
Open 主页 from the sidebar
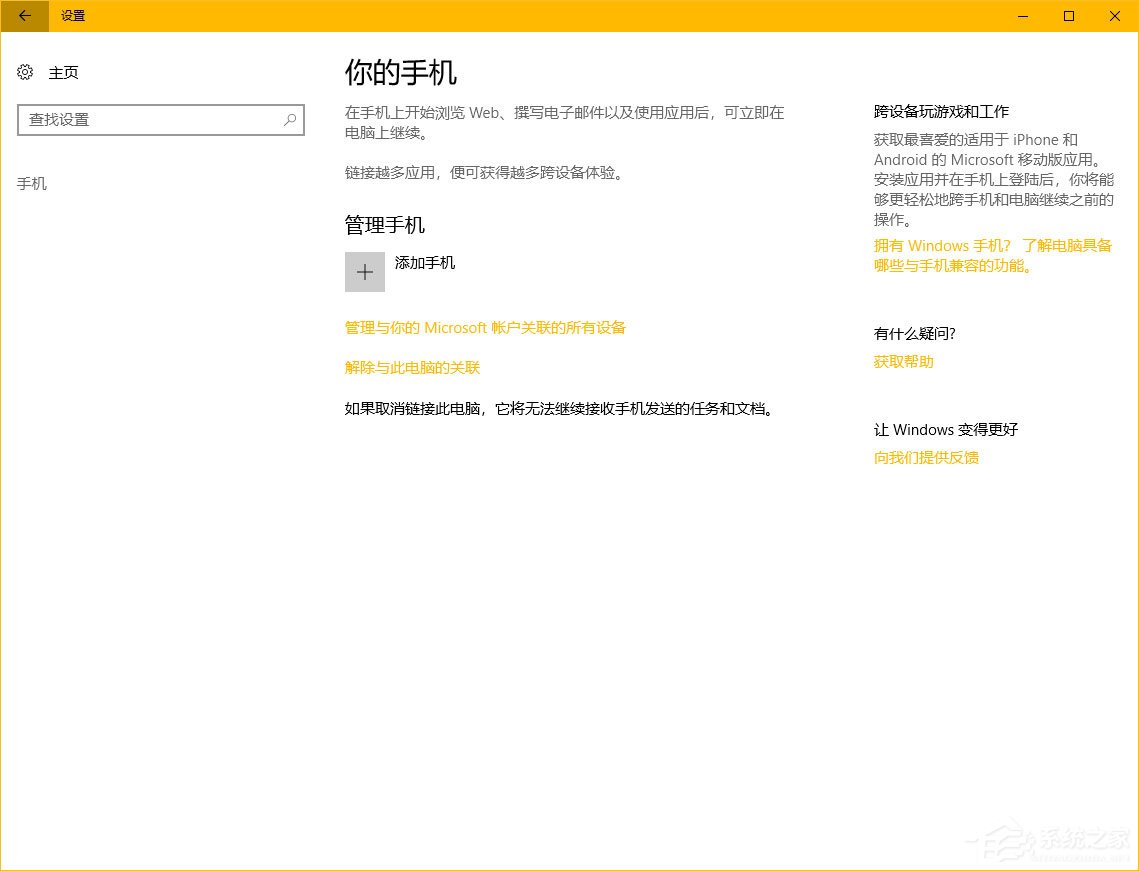[63, 72]
